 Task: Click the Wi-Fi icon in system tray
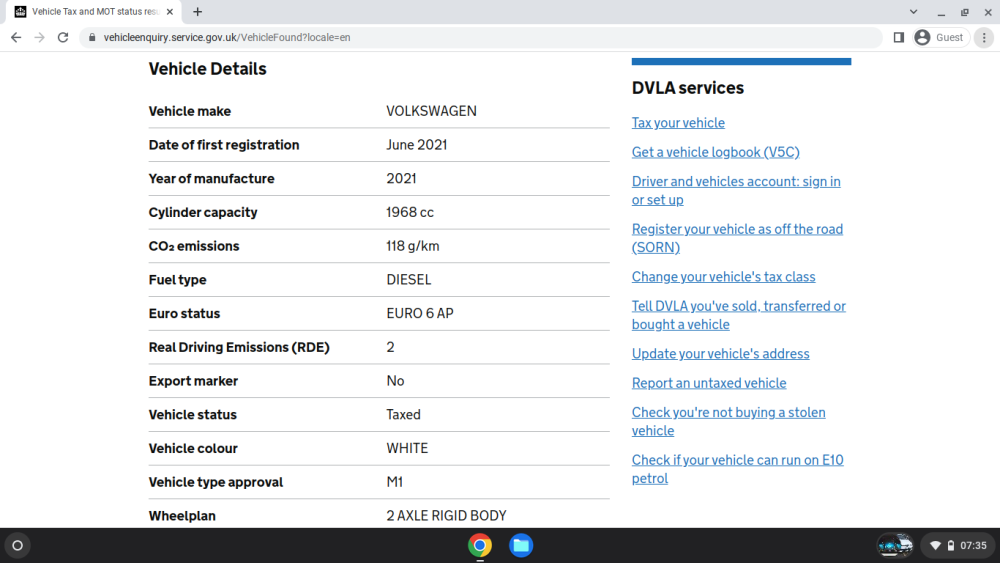pos(935,545)
